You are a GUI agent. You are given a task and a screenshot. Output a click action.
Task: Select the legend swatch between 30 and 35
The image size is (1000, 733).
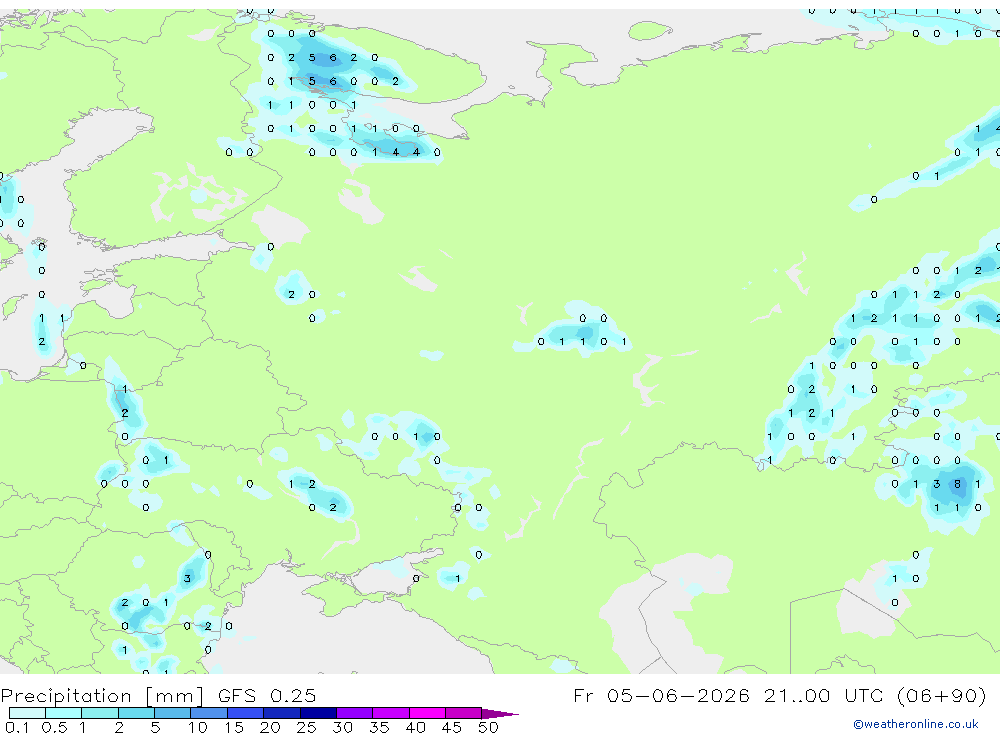[355, 713]
